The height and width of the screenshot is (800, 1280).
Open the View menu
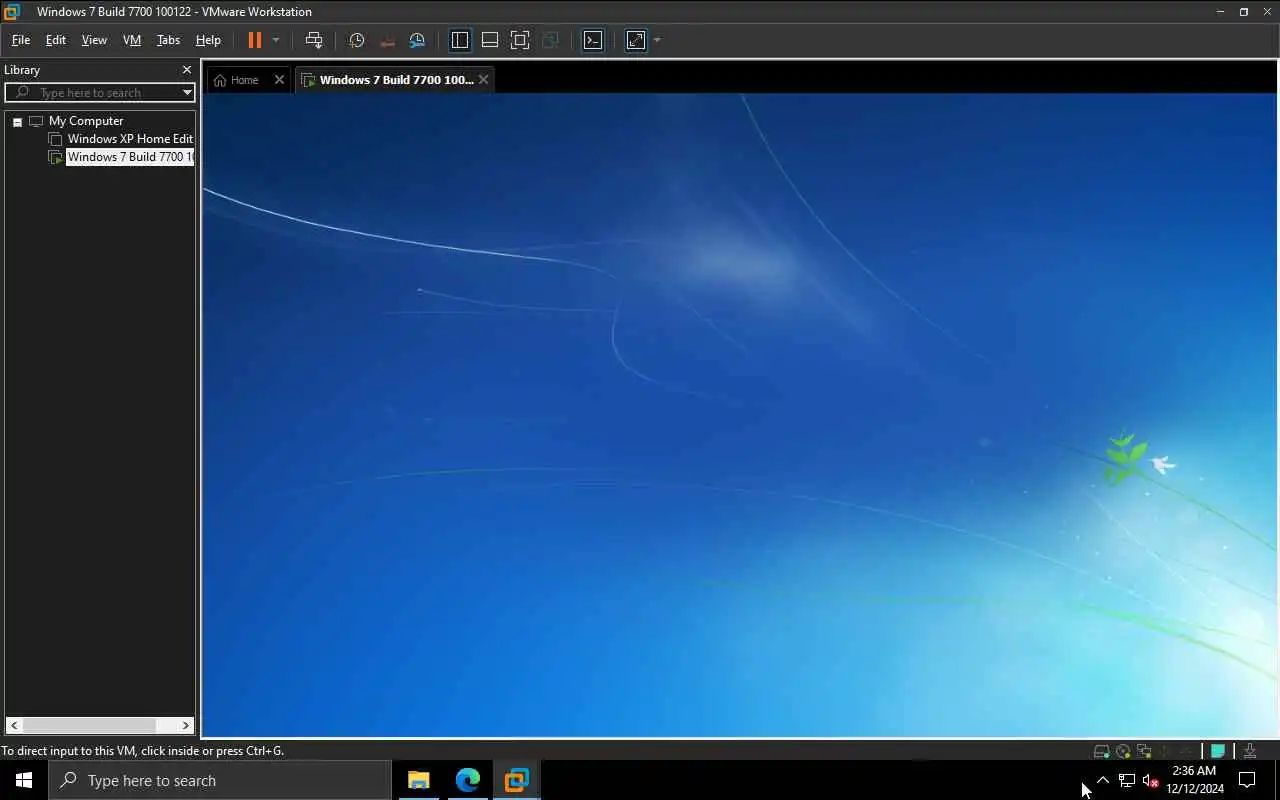click(94, 40)
